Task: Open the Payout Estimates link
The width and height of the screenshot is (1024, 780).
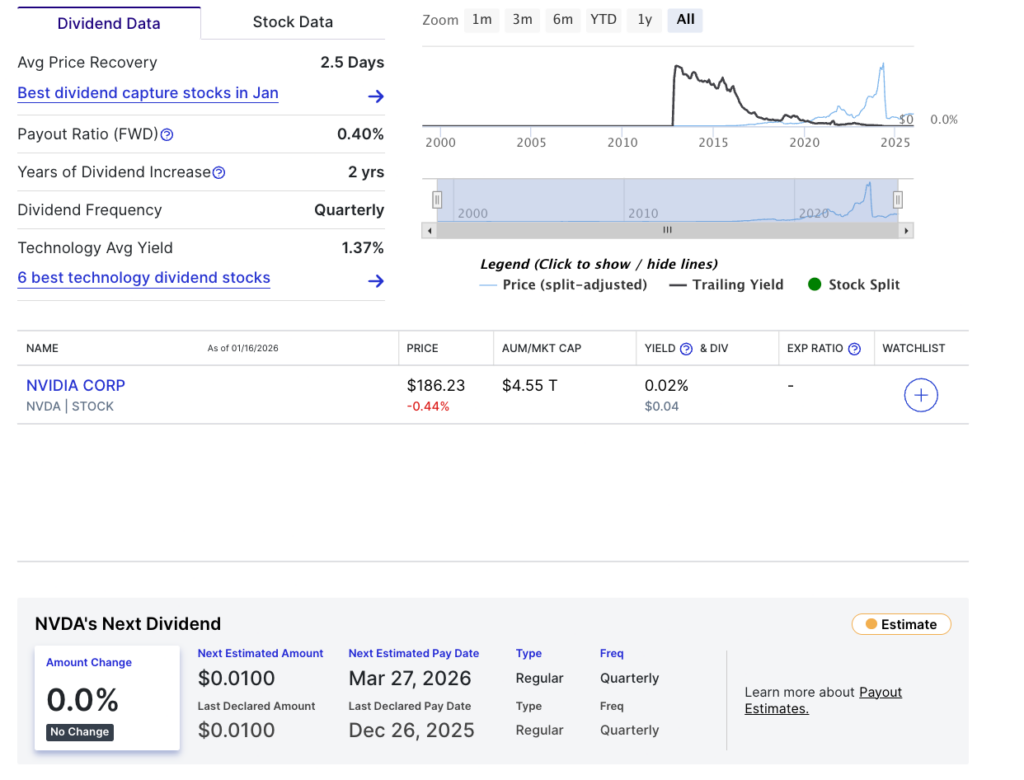Action: [879, 692]
